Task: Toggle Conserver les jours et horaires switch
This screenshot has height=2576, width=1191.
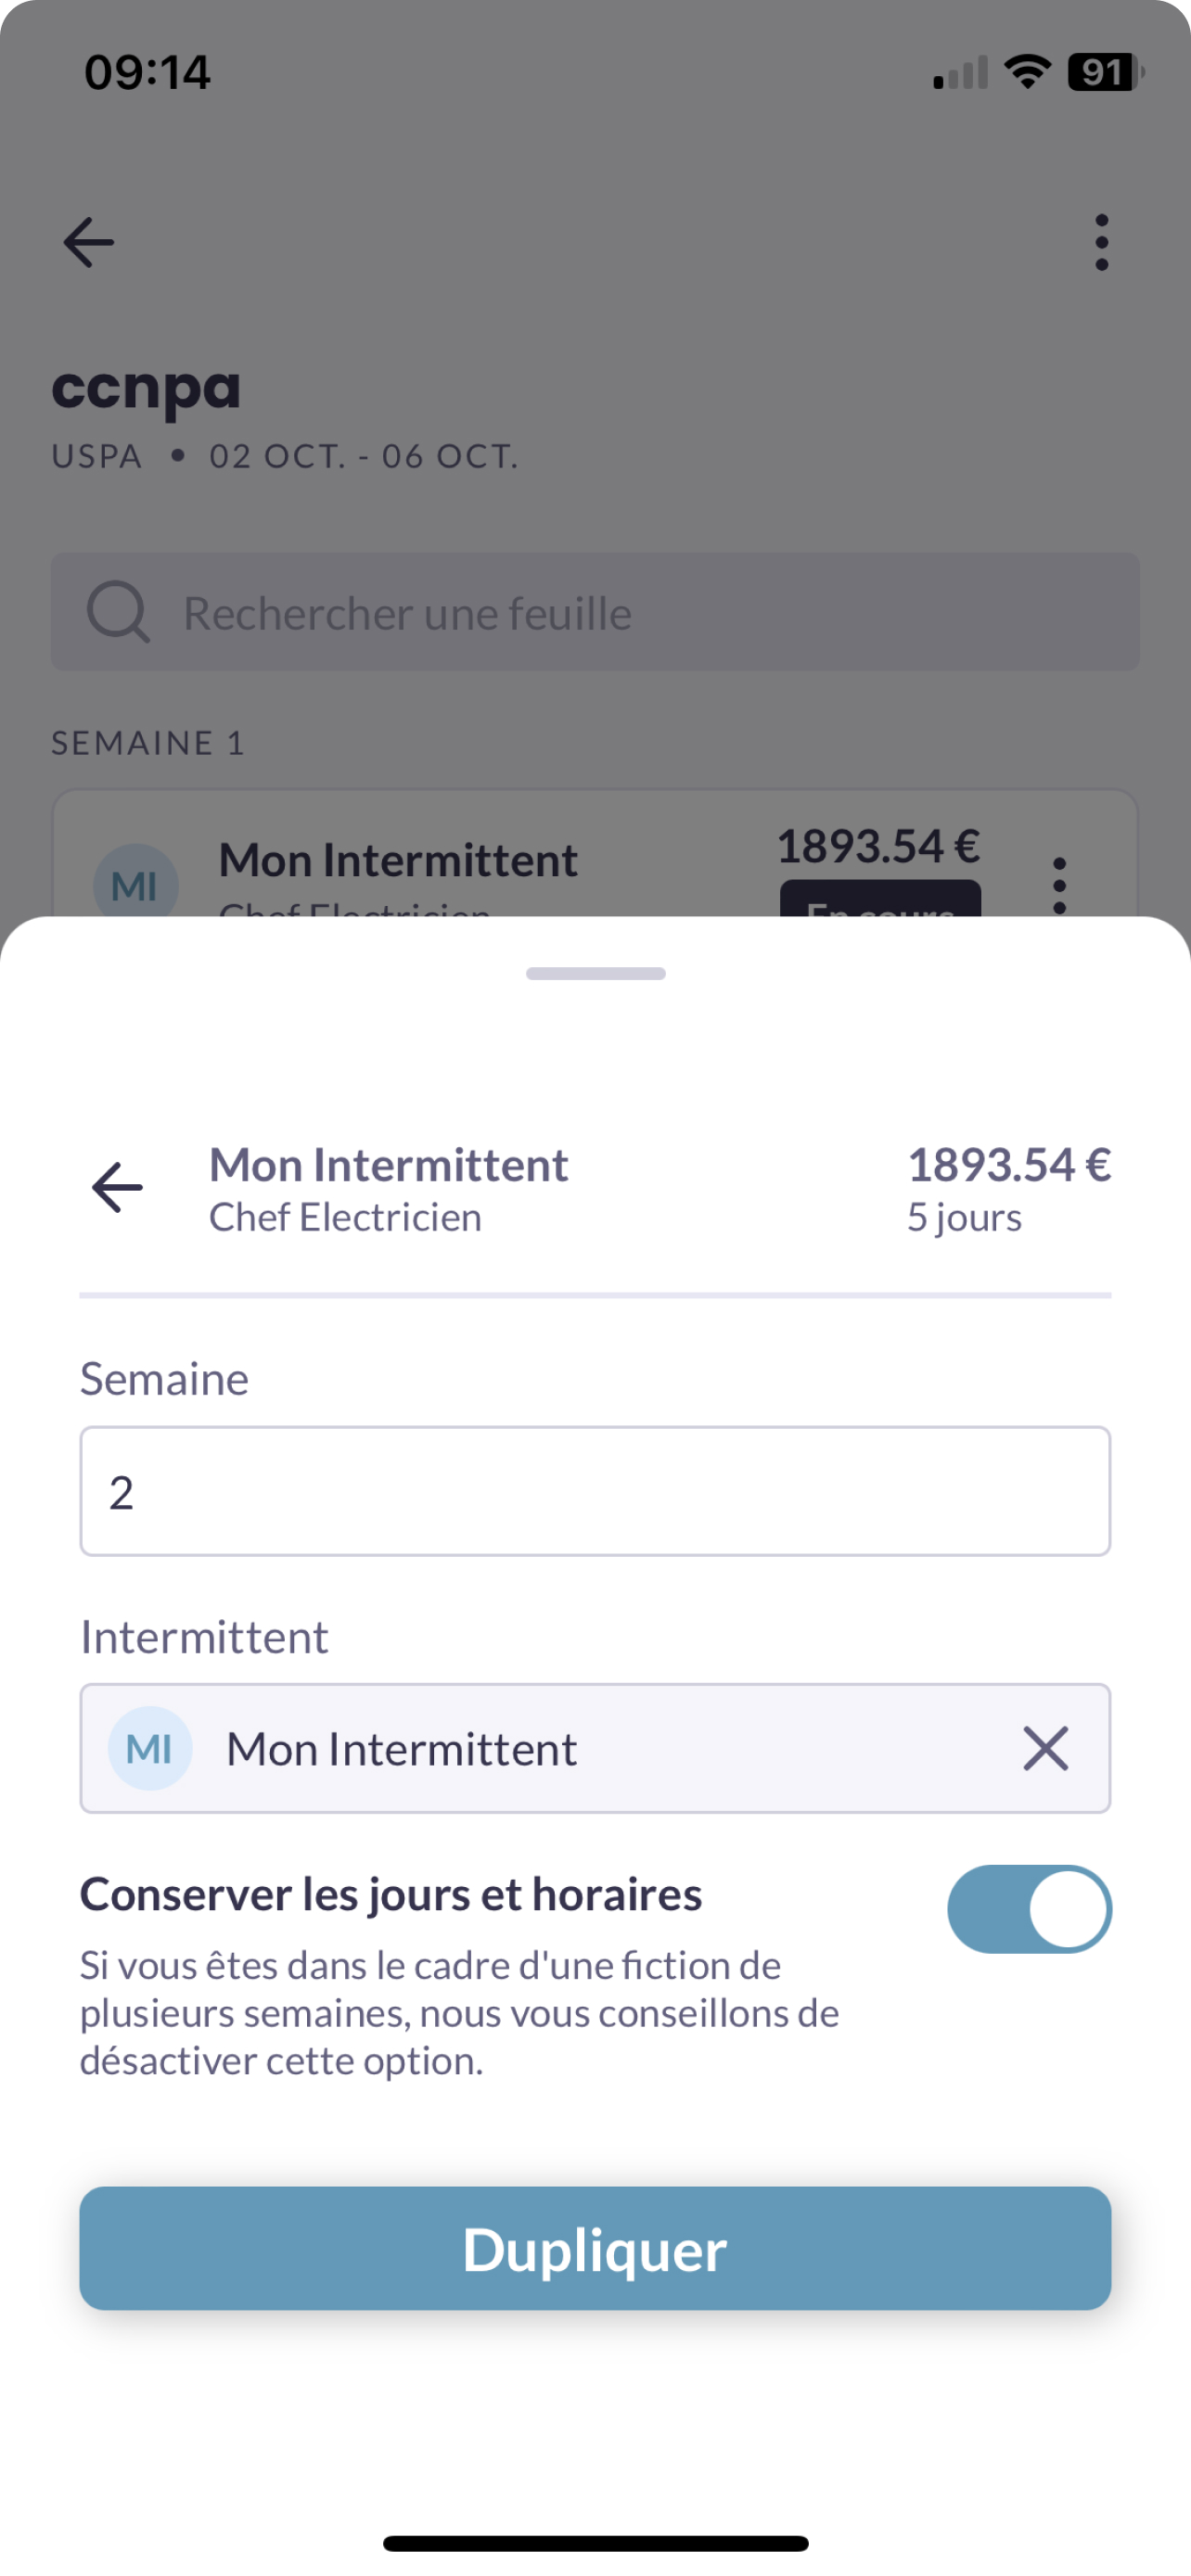Action: click(1029, 1908)
